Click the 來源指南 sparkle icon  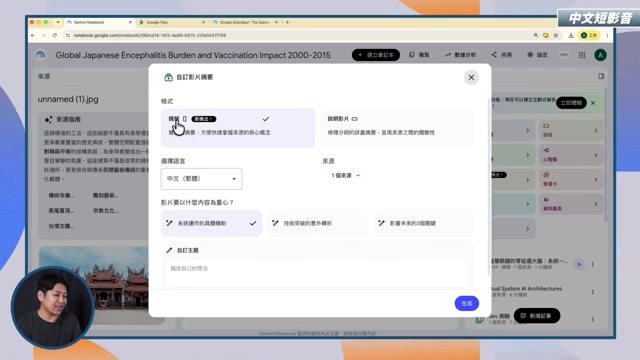point(48,120)
